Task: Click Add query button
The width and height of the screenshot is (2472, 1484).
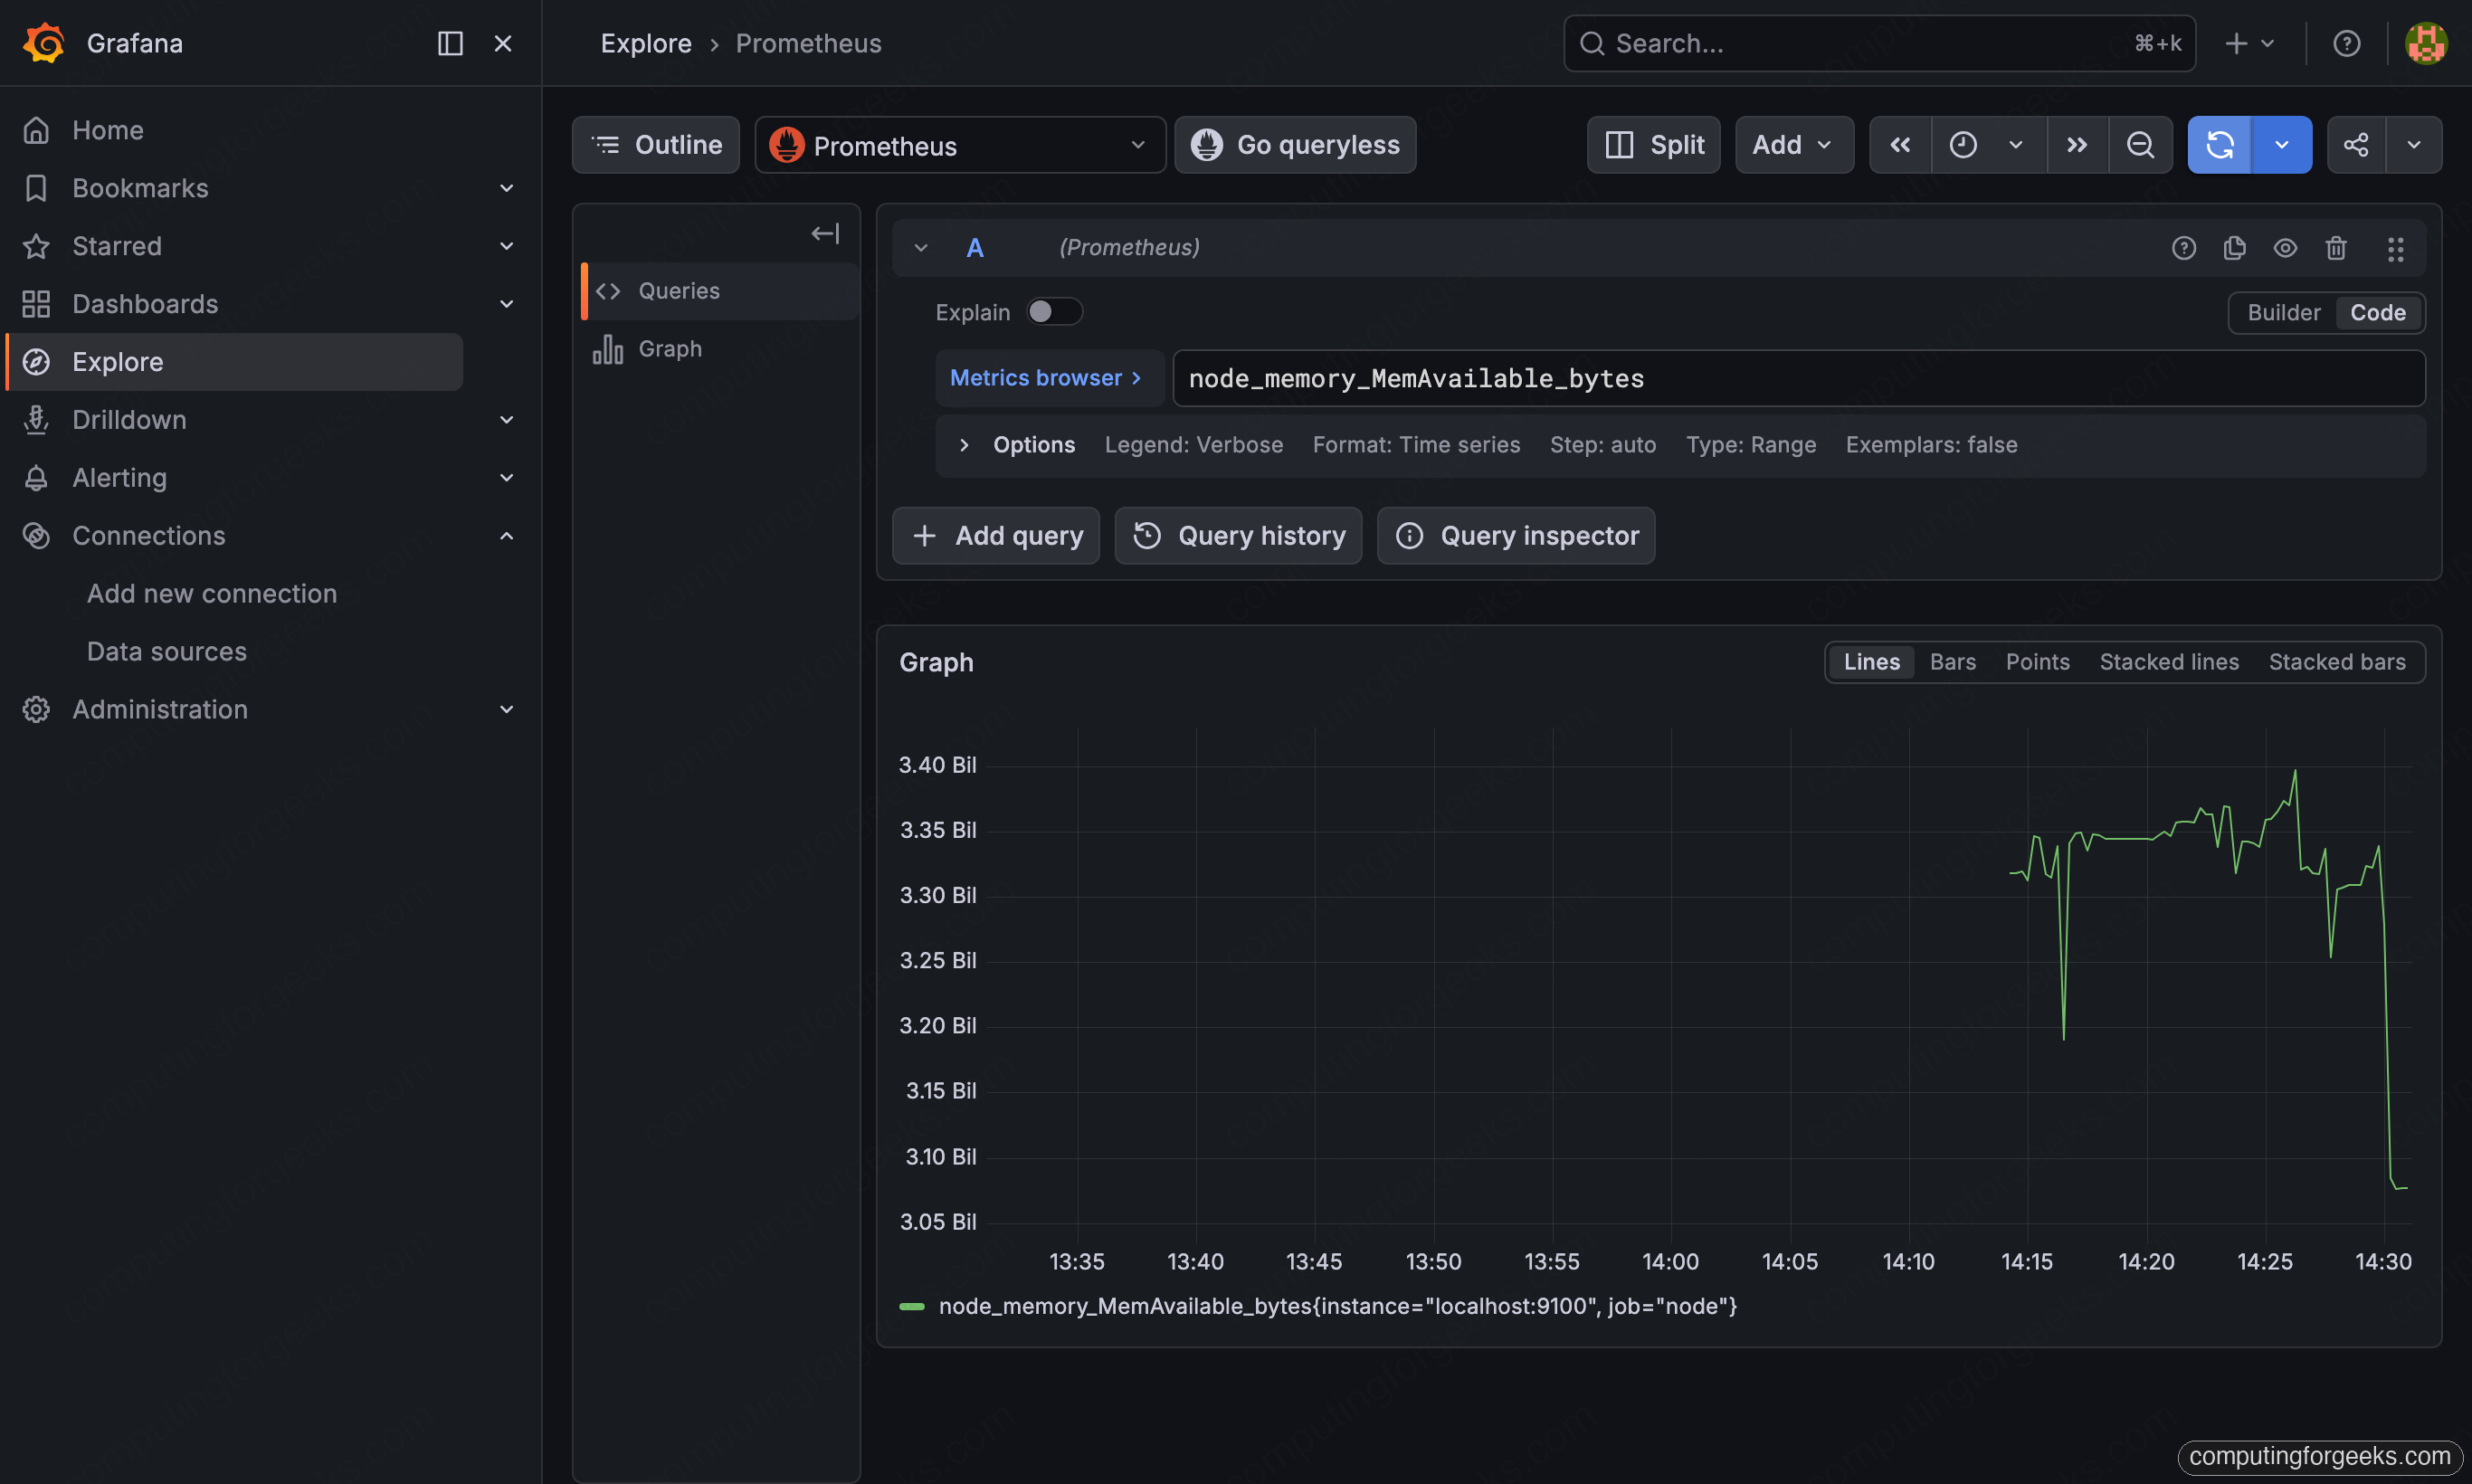Action: pos(996,536)
